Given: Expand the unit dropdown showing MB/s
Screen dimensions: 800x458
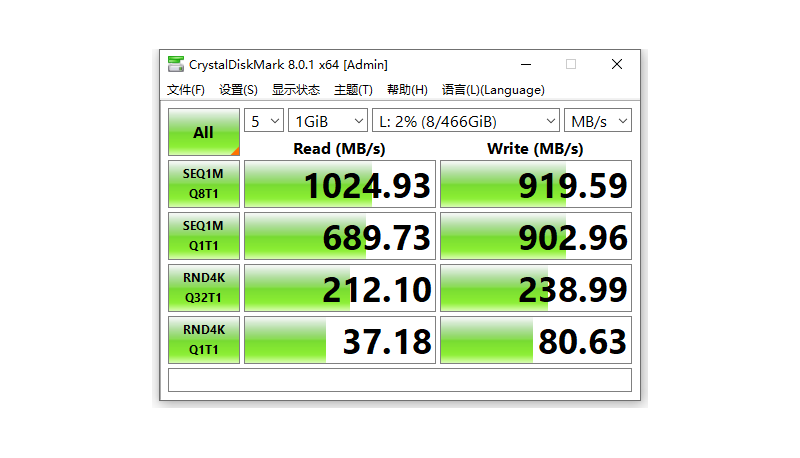Looking at the screenshot, I should 598,121.
